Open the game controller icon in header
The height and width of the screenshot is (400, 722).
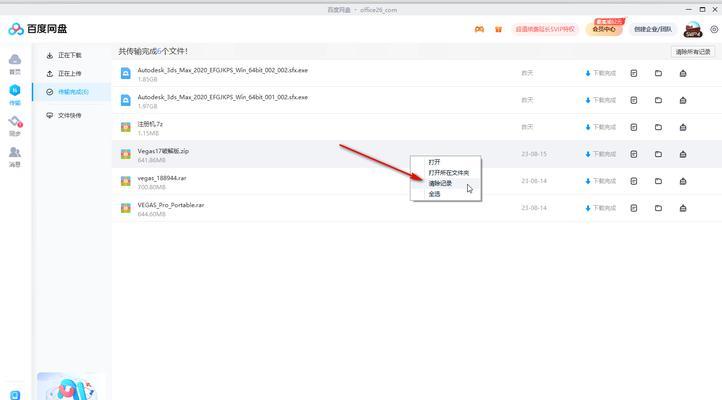click(479, 29)
